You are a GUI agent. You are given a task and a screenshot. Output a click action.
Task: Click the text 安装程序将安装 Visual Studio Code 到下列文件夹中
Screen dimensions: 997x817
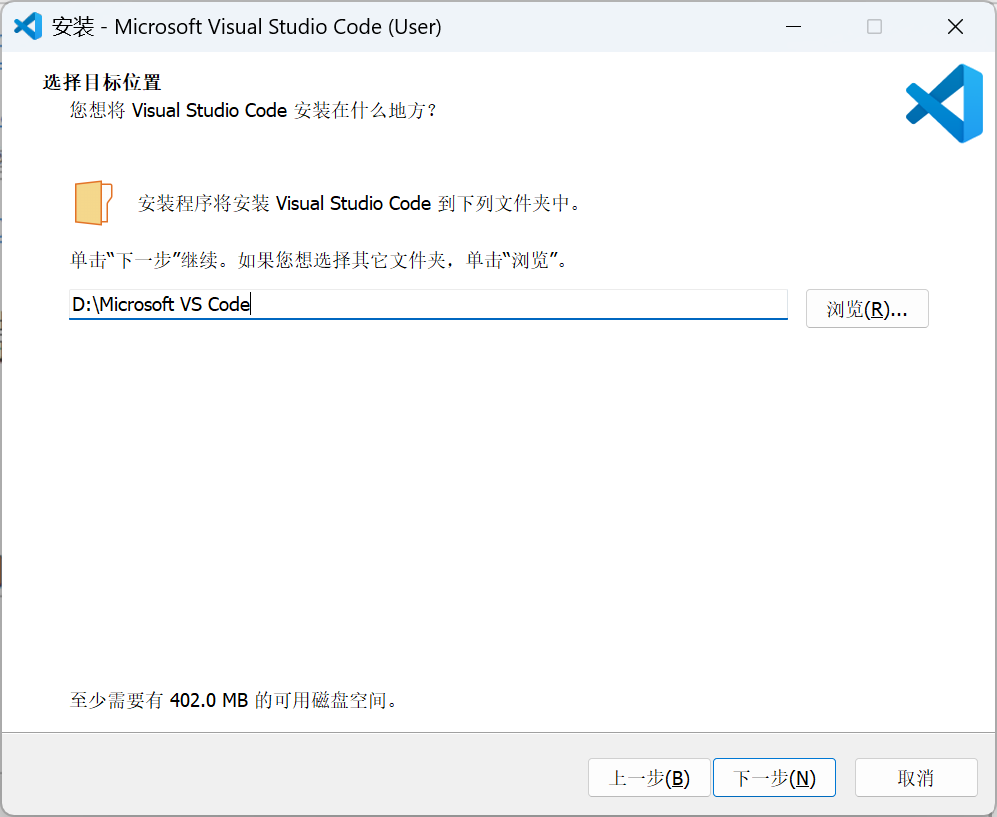point(359,203)
